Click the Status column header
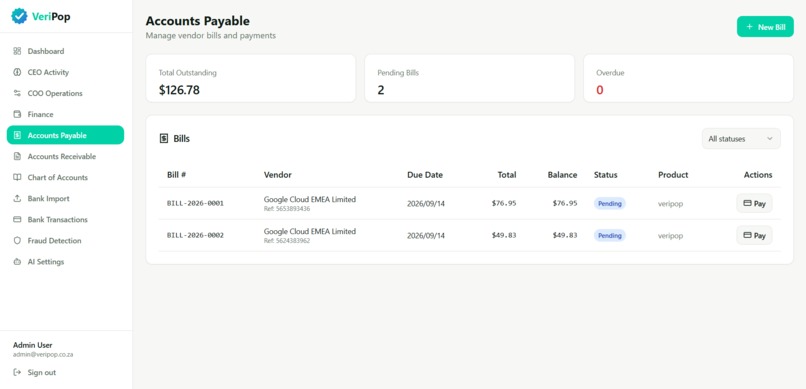The width and height of the screenshot is (806, 389). click(x=606, y=175)
